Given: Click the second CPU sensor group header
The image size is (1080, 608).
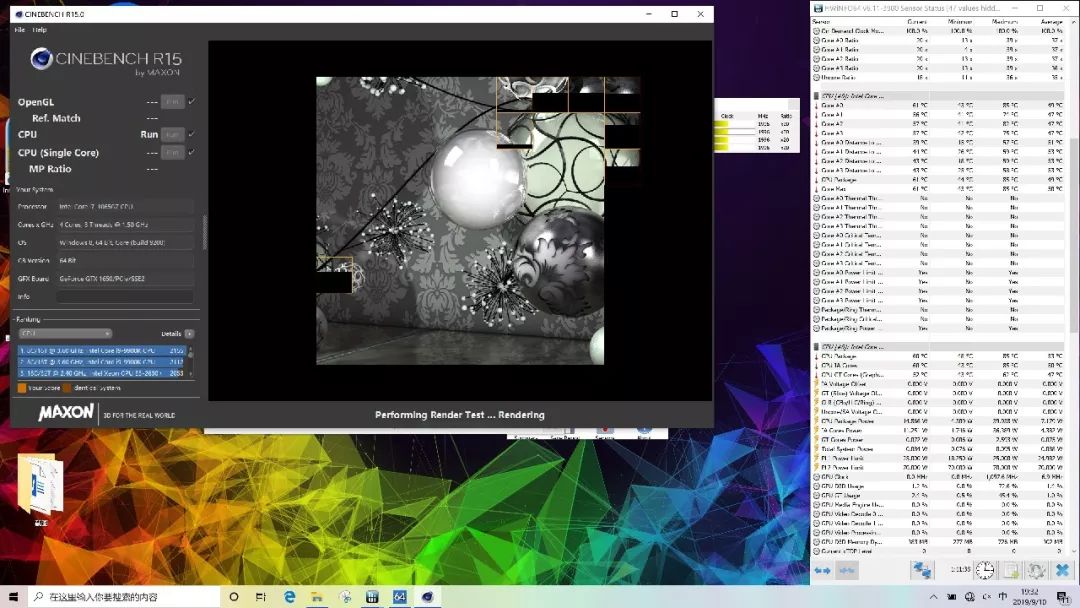Looking at the screenshot, I should coord(939,347).
